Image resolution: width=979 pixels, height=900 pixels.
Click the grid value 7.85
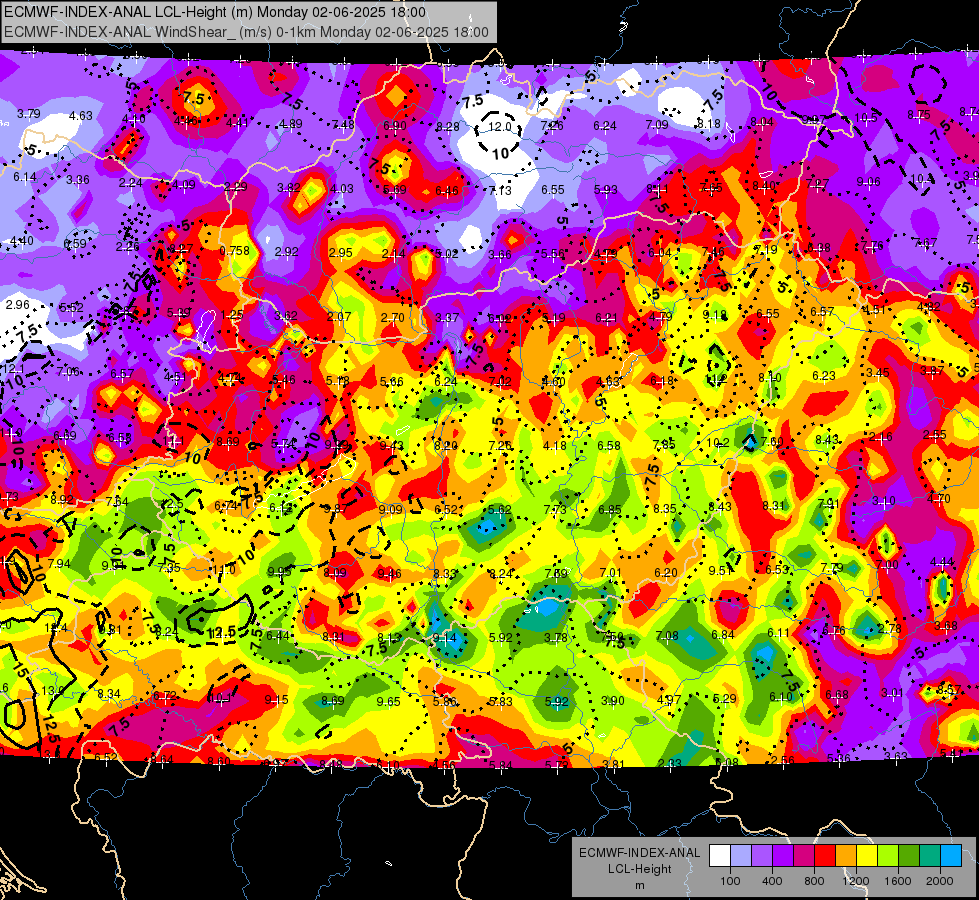(664, 444)
